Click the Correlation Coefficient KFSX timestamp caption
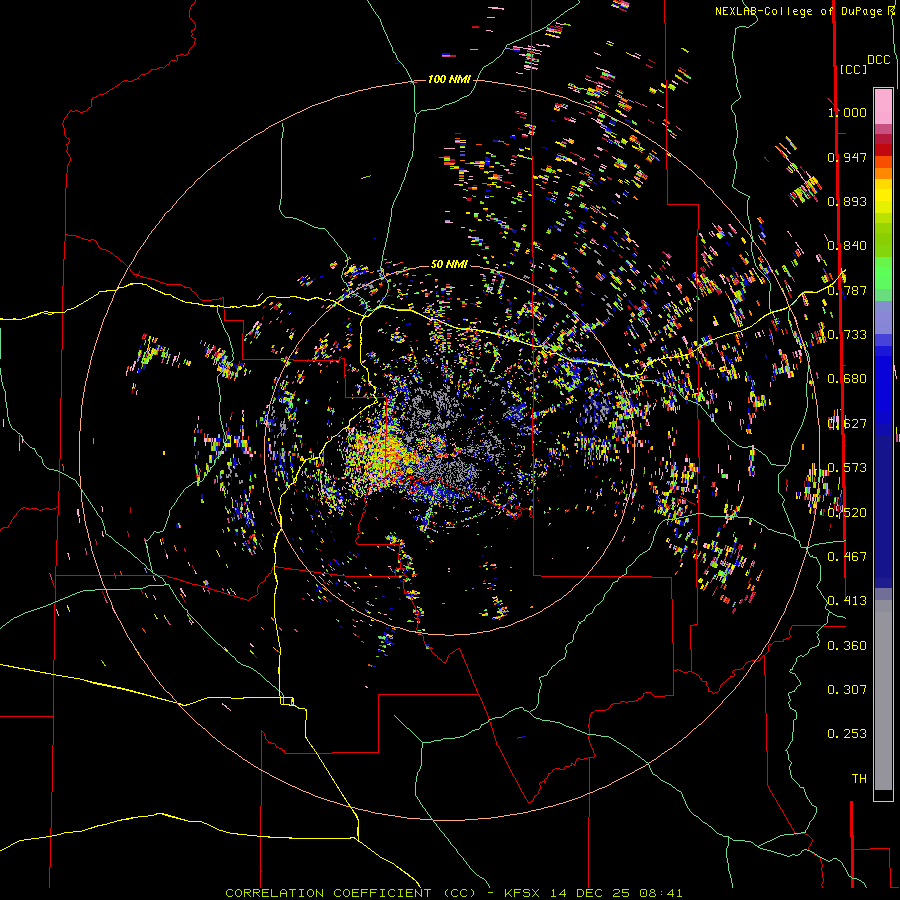 pos(454,893)
